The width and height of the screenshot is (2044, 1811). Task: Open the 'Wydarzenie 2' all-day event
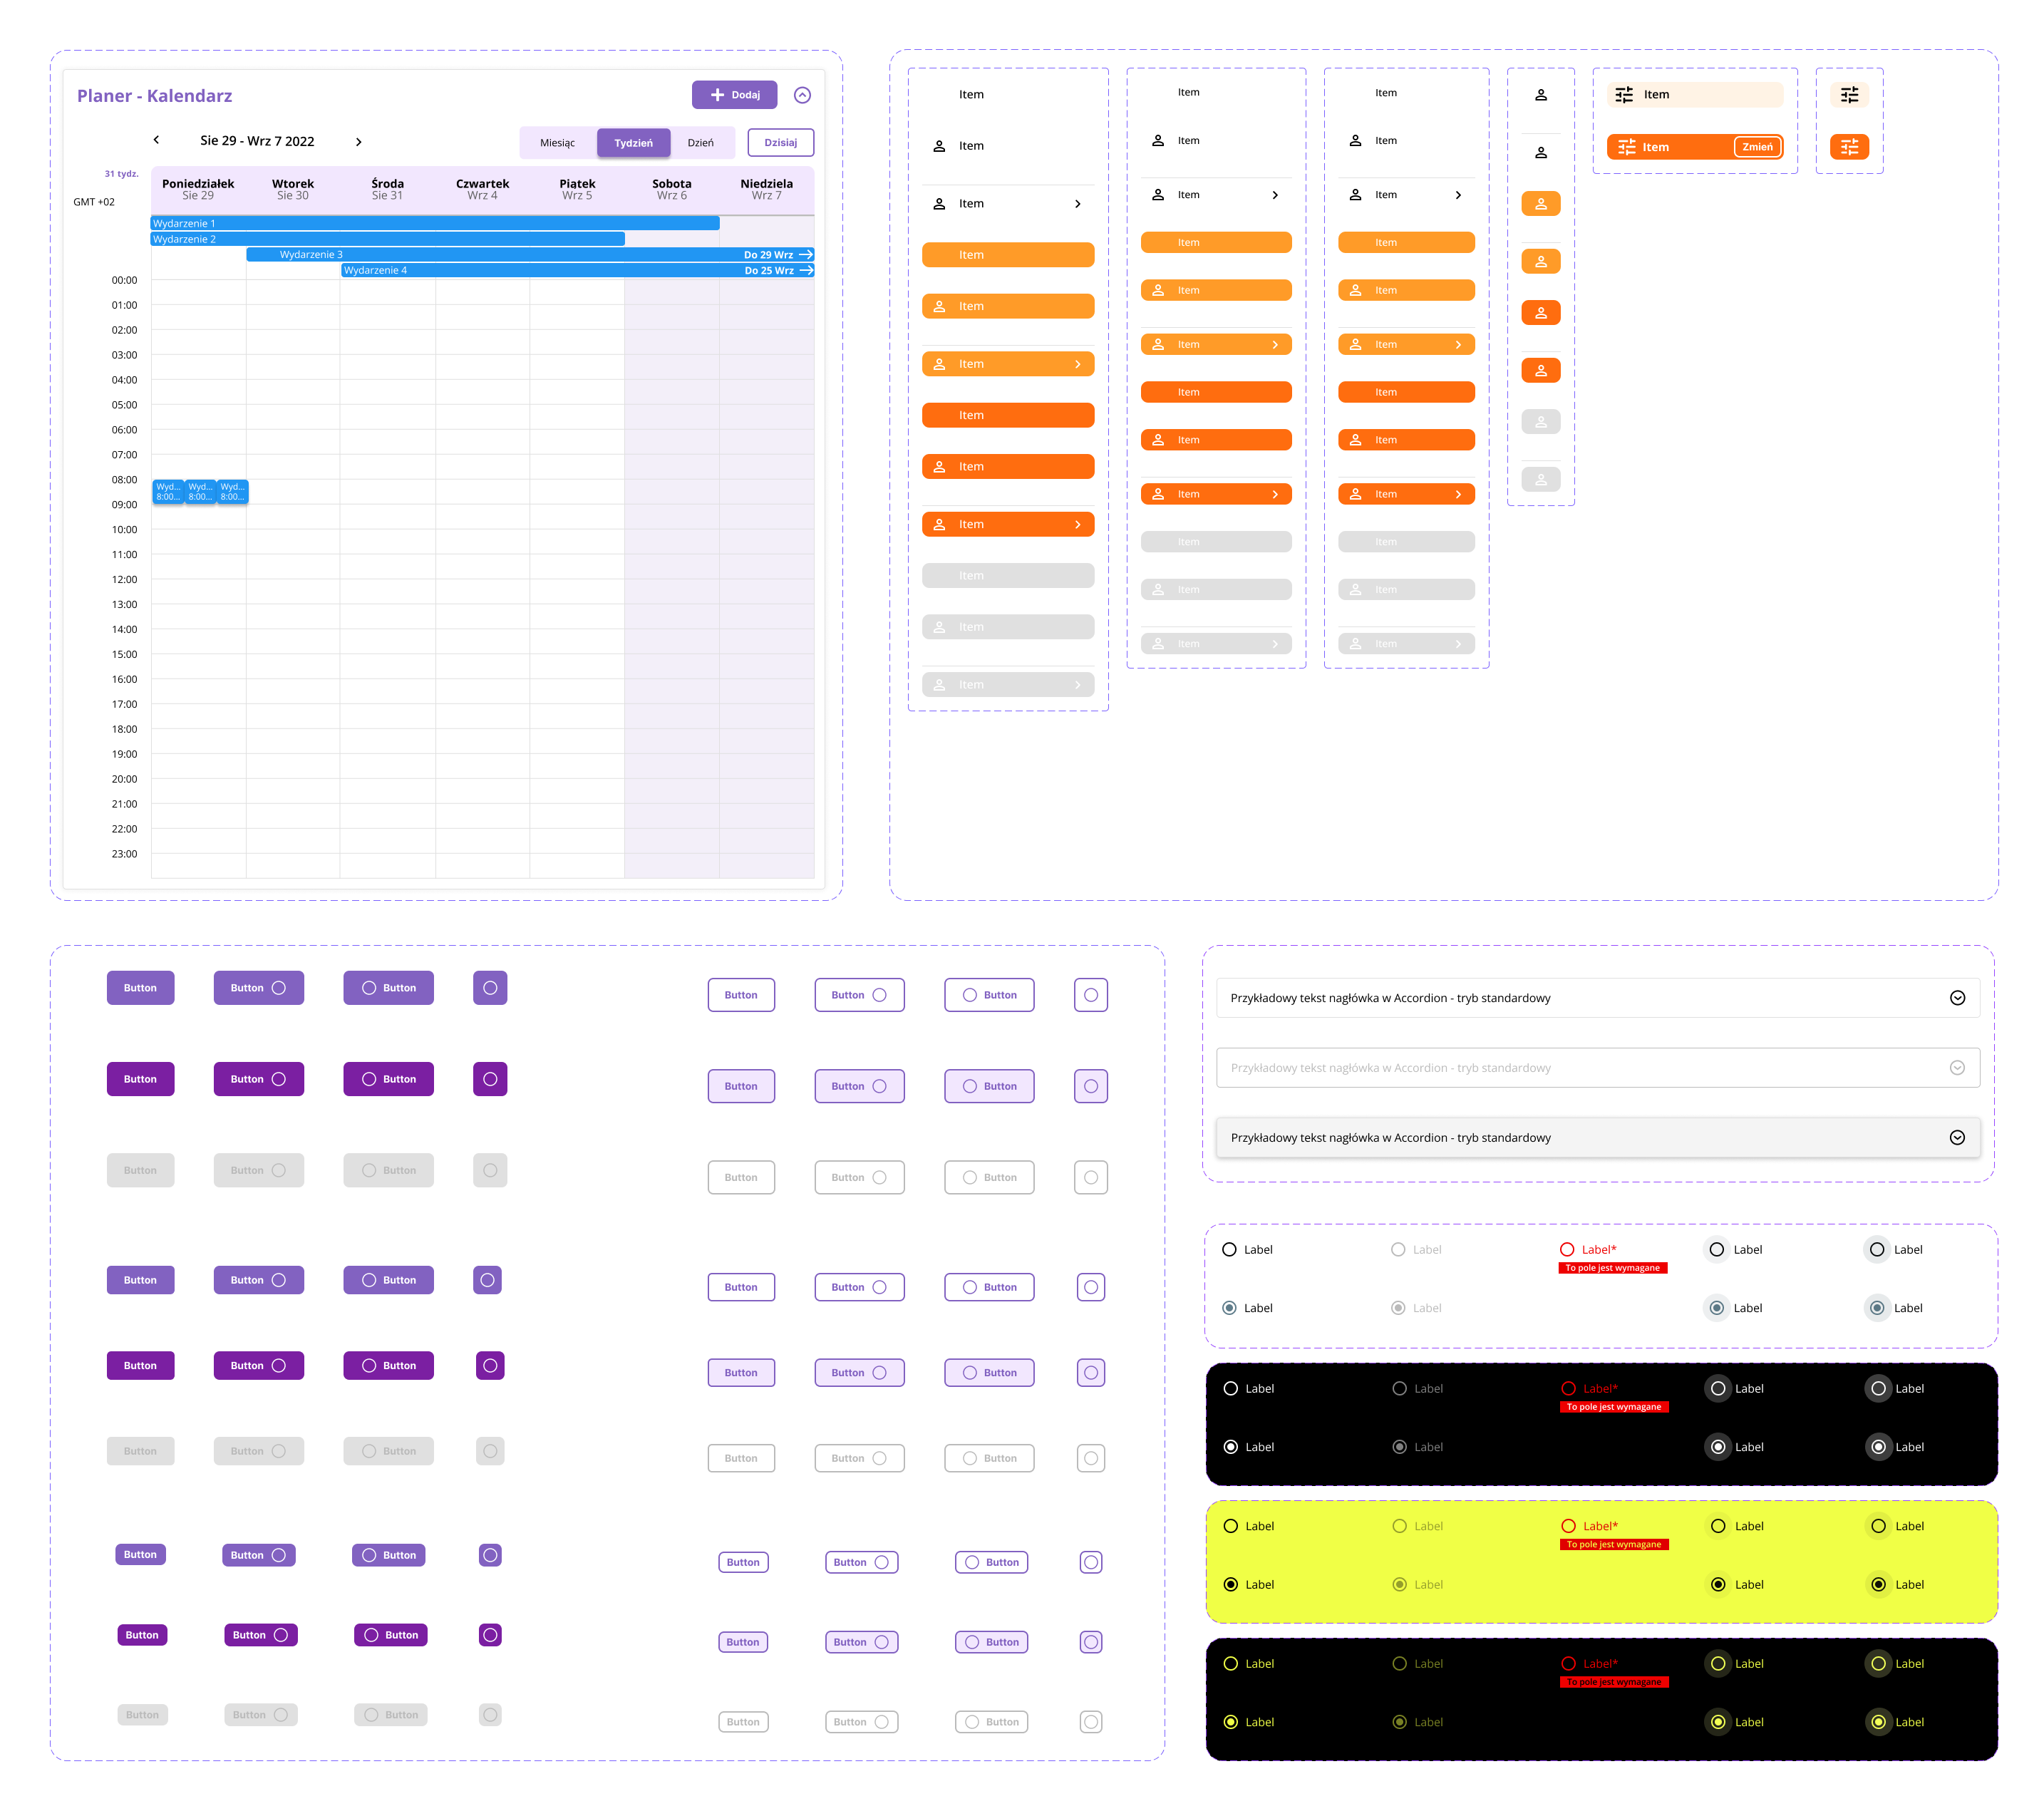(388, 239)
